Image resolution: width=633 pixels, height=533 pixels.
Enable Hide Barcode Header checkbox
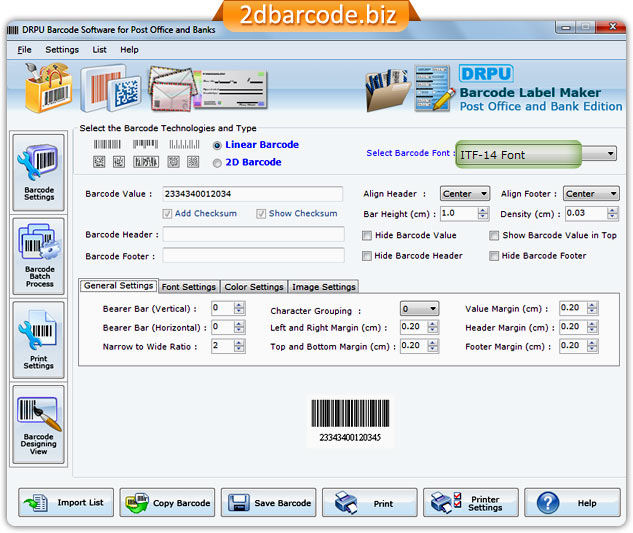(x=367, y=256)
